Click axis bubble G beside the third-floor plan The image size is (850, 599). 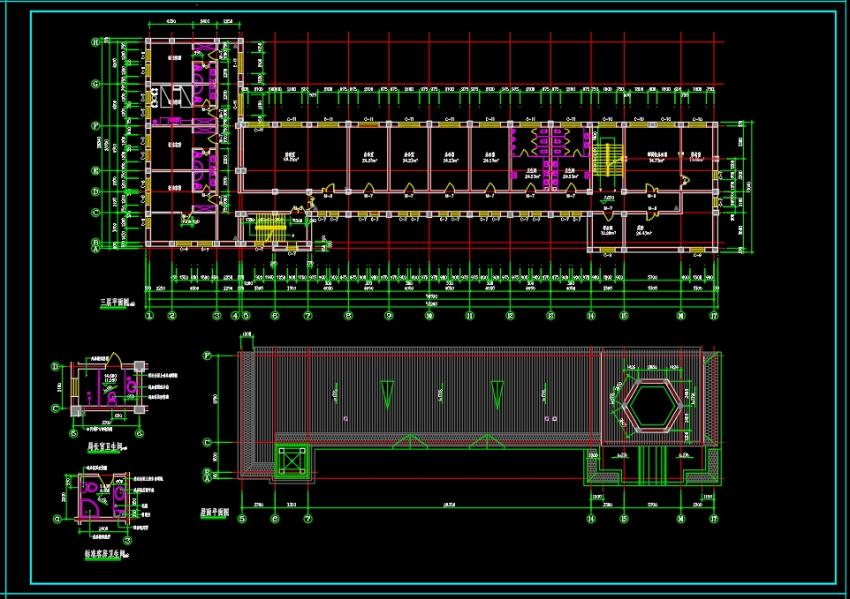point(96,84)
